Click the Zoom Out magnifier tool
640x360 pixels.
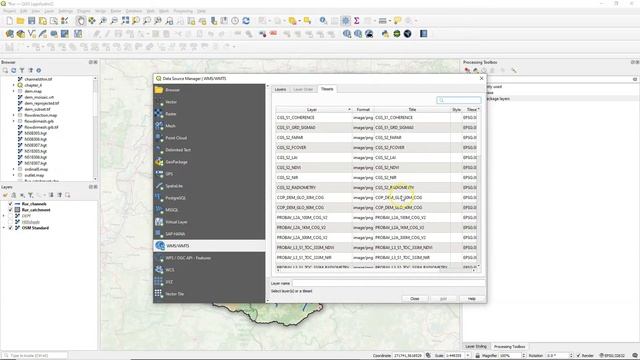click(x=114, y=21)
